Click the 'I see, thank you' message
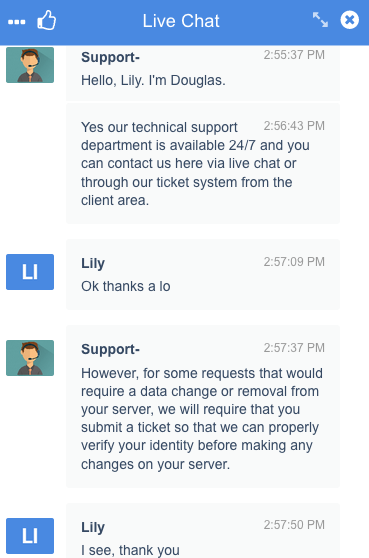This screenshot has height=558, width=369. click(130, 550)
